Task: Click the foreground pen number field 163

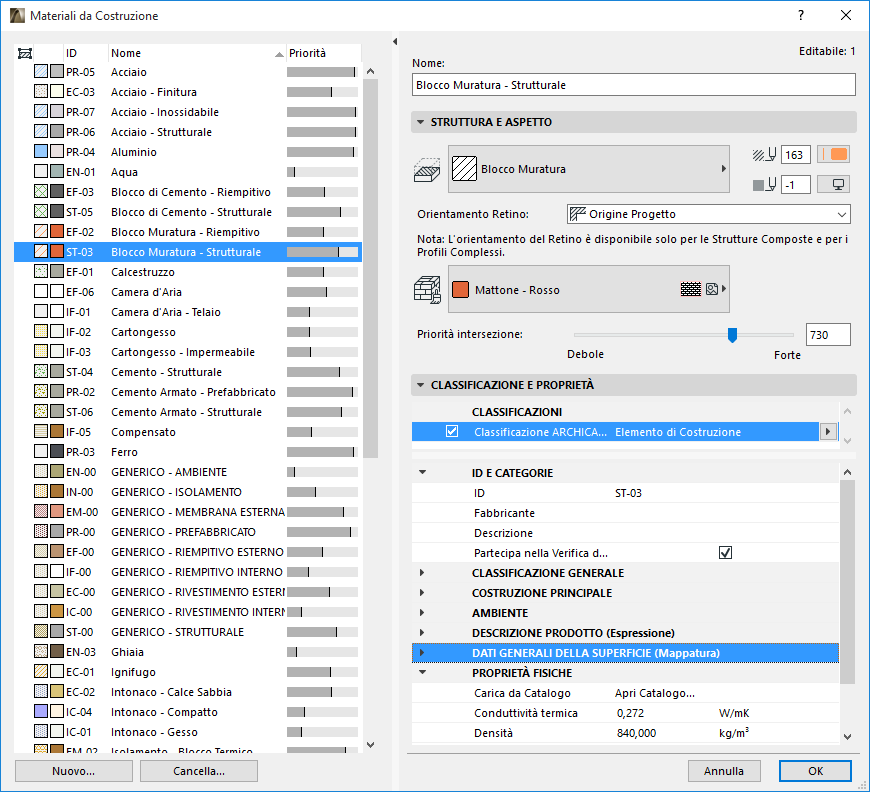Action: (x=796, y=155)
